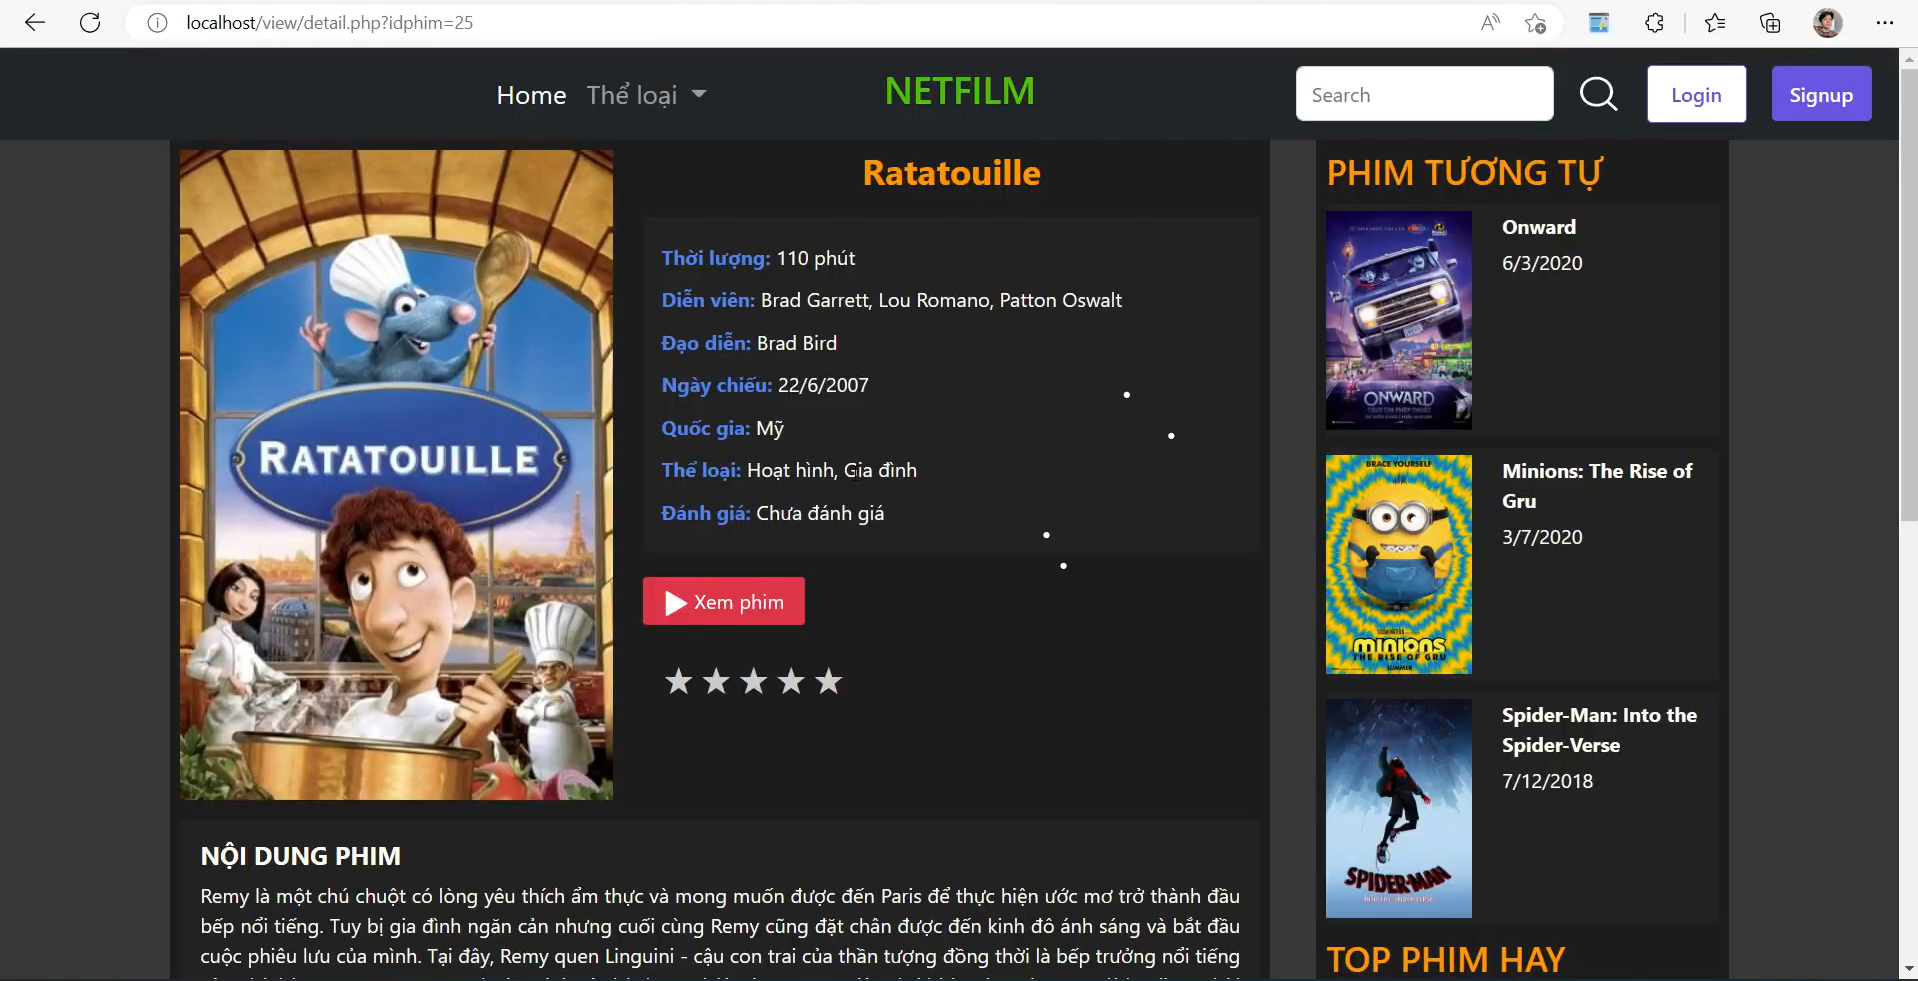Click the magnifier search icon

(x=1598, y=94)
